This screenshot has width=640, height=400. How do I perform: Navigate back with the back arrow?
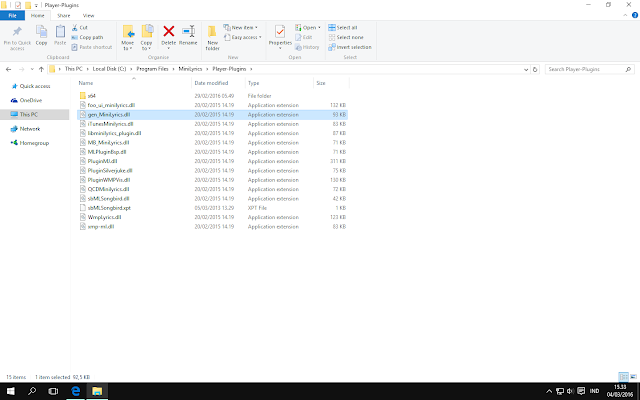(9, 69)
